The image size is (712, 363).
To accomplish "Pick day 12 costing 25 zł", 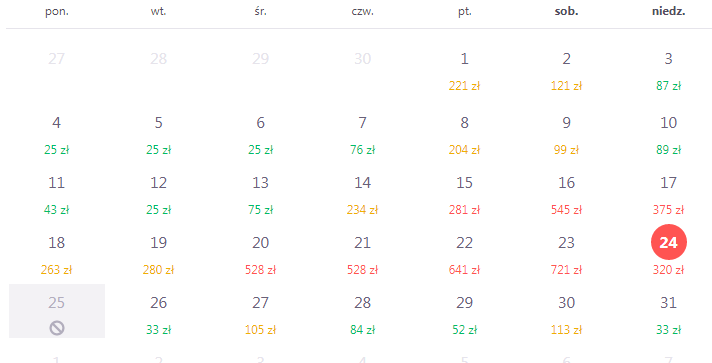I will click(x=158, y=195).
